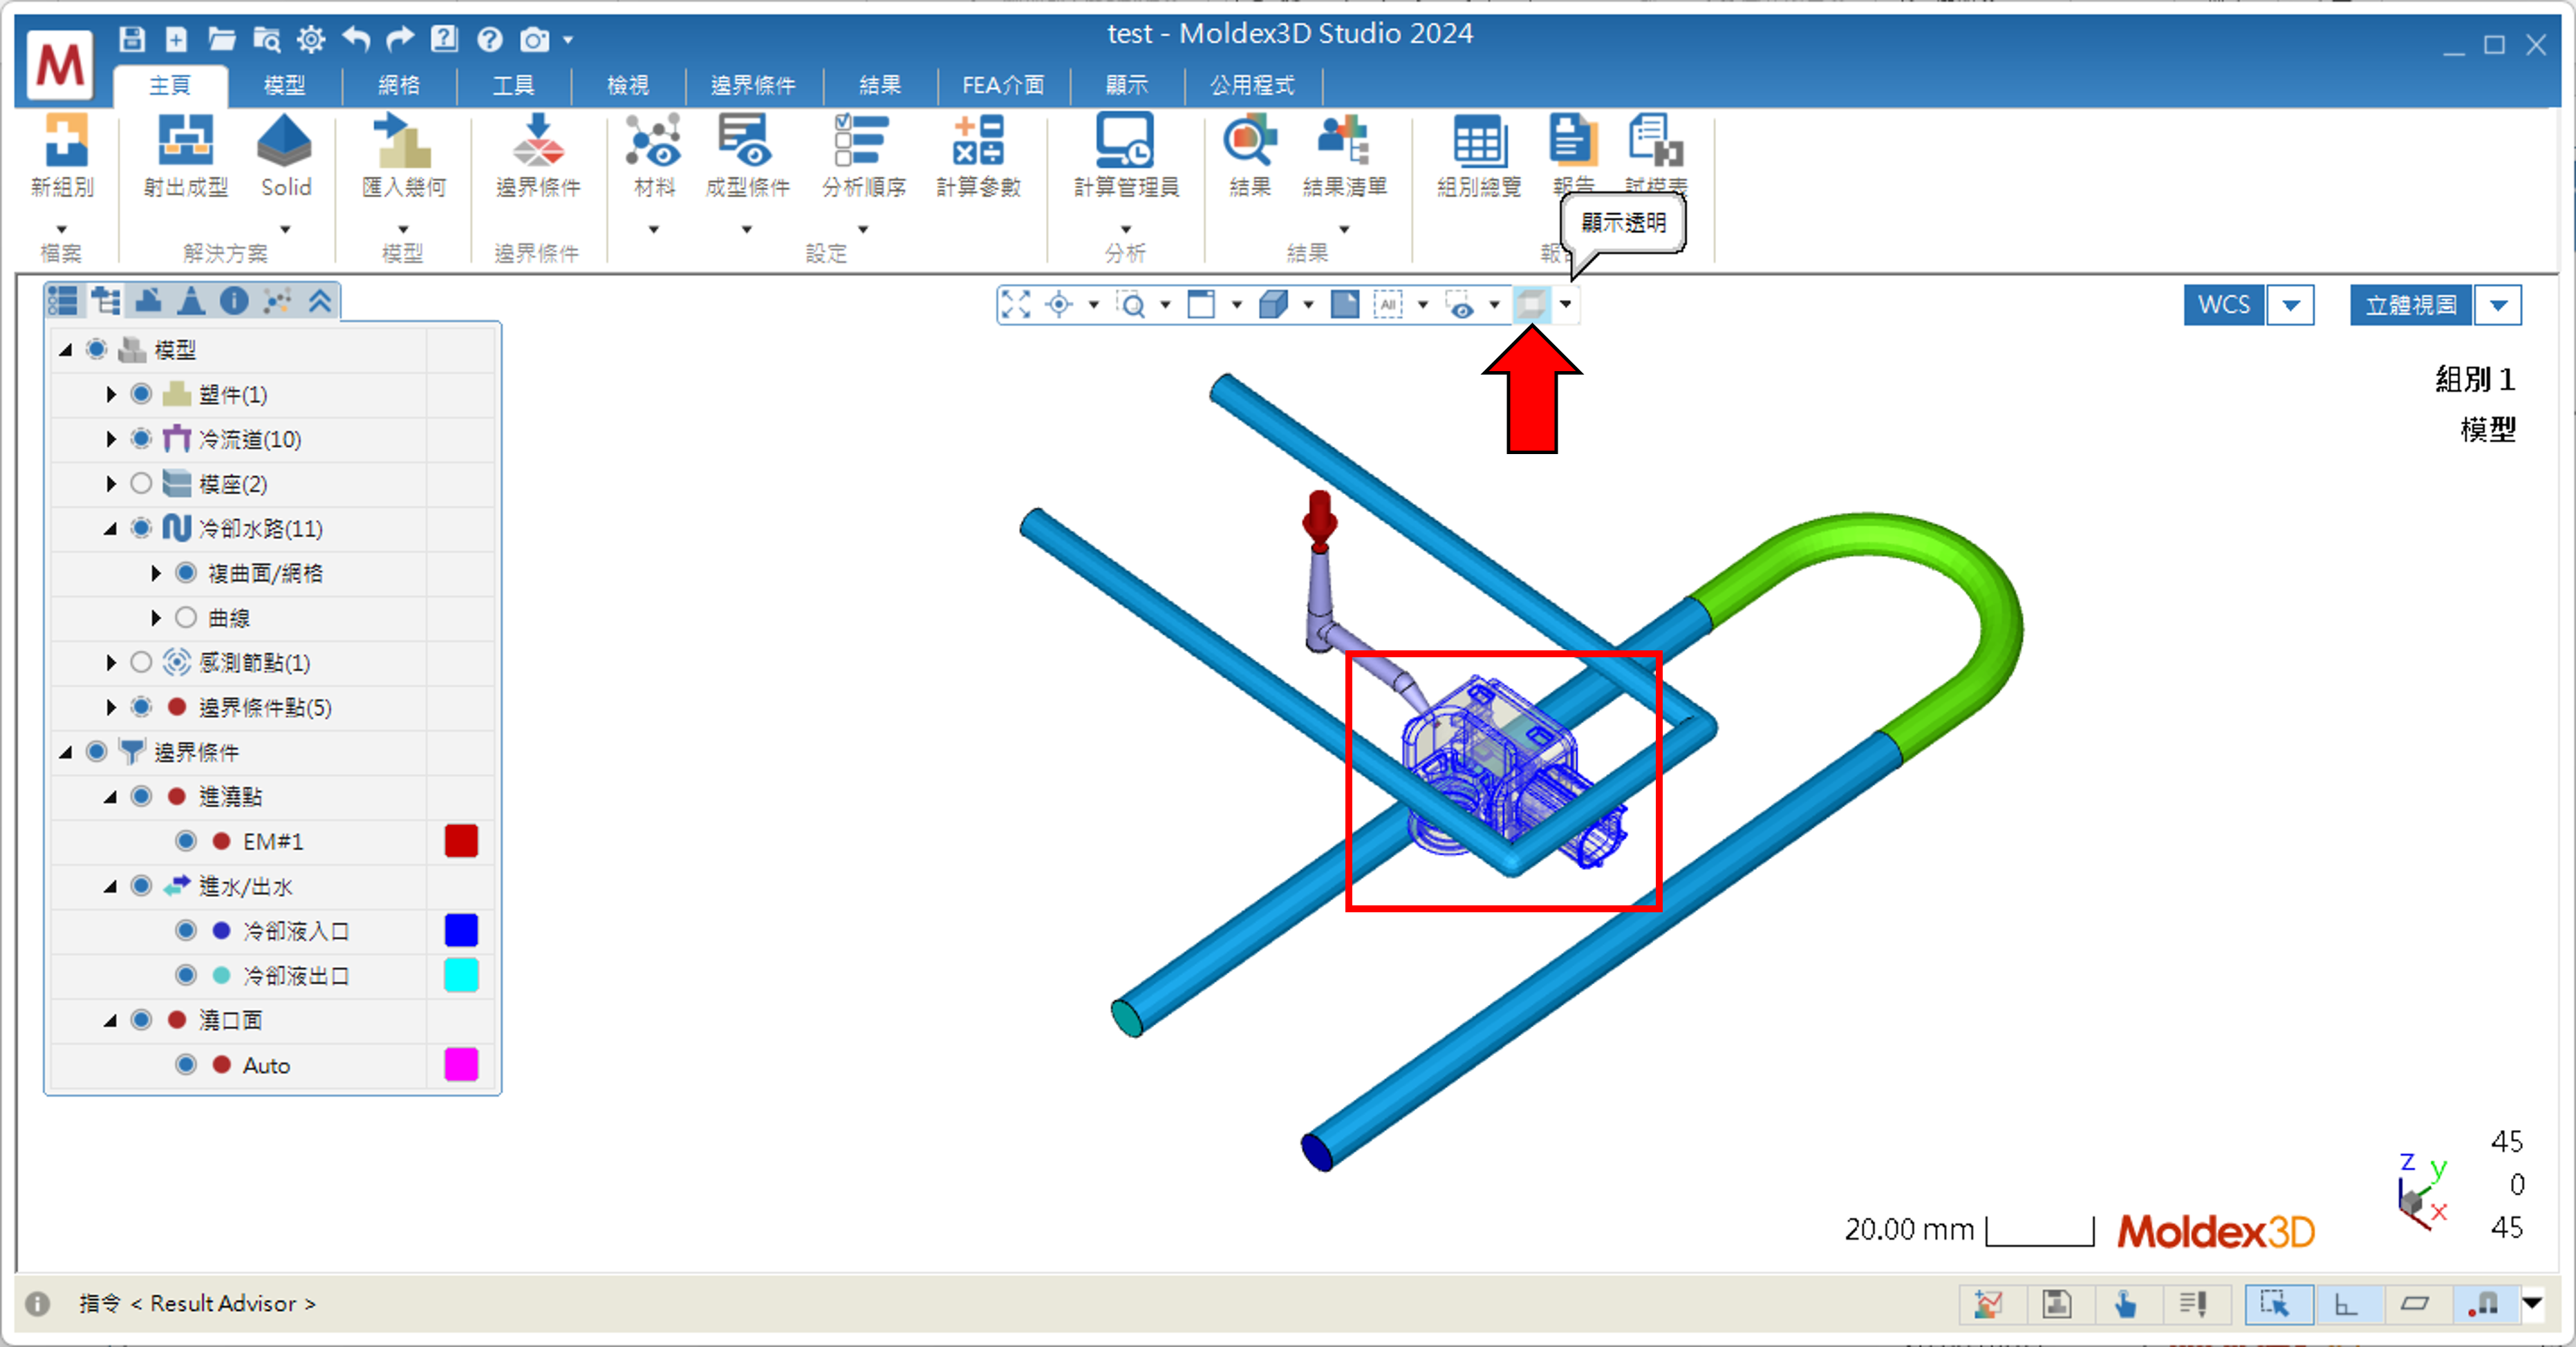Click the New file icon in quick access toolbar
This screenshot has width=2576, height=1347.
tap(176, 39)
